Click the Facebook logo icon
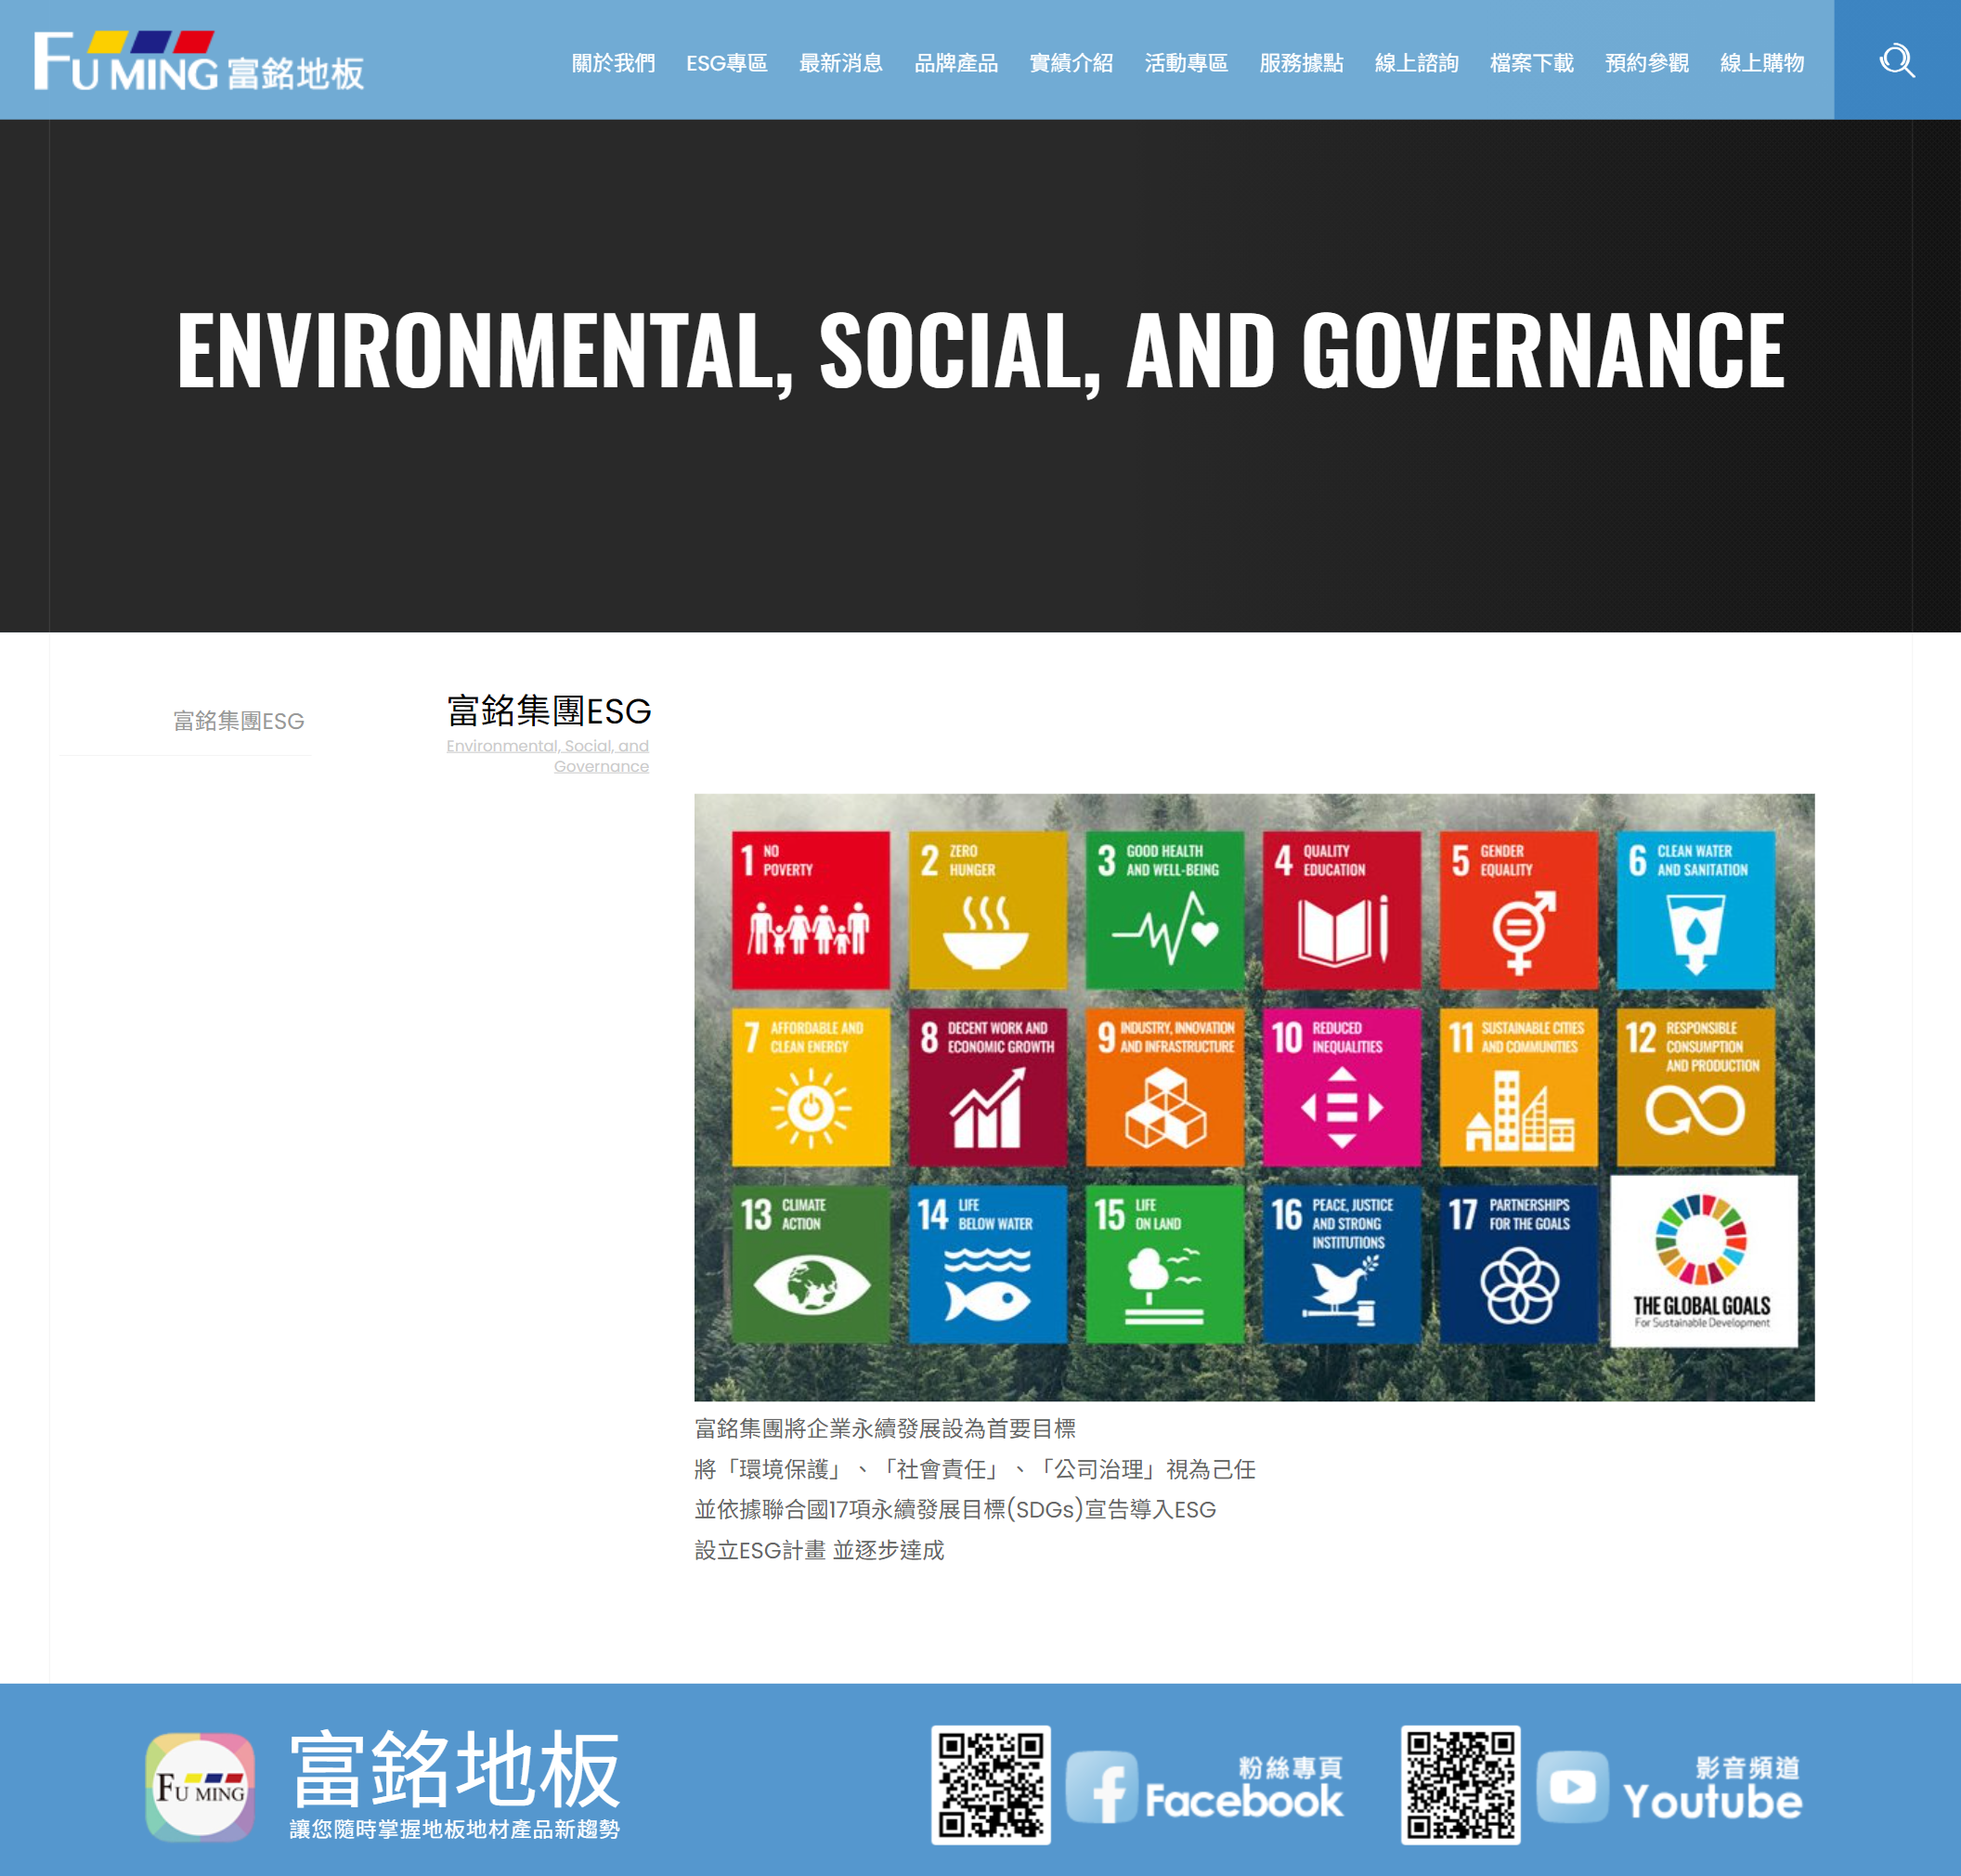Viewport: 1961px width, 1876px height. coord(1102,1787)
